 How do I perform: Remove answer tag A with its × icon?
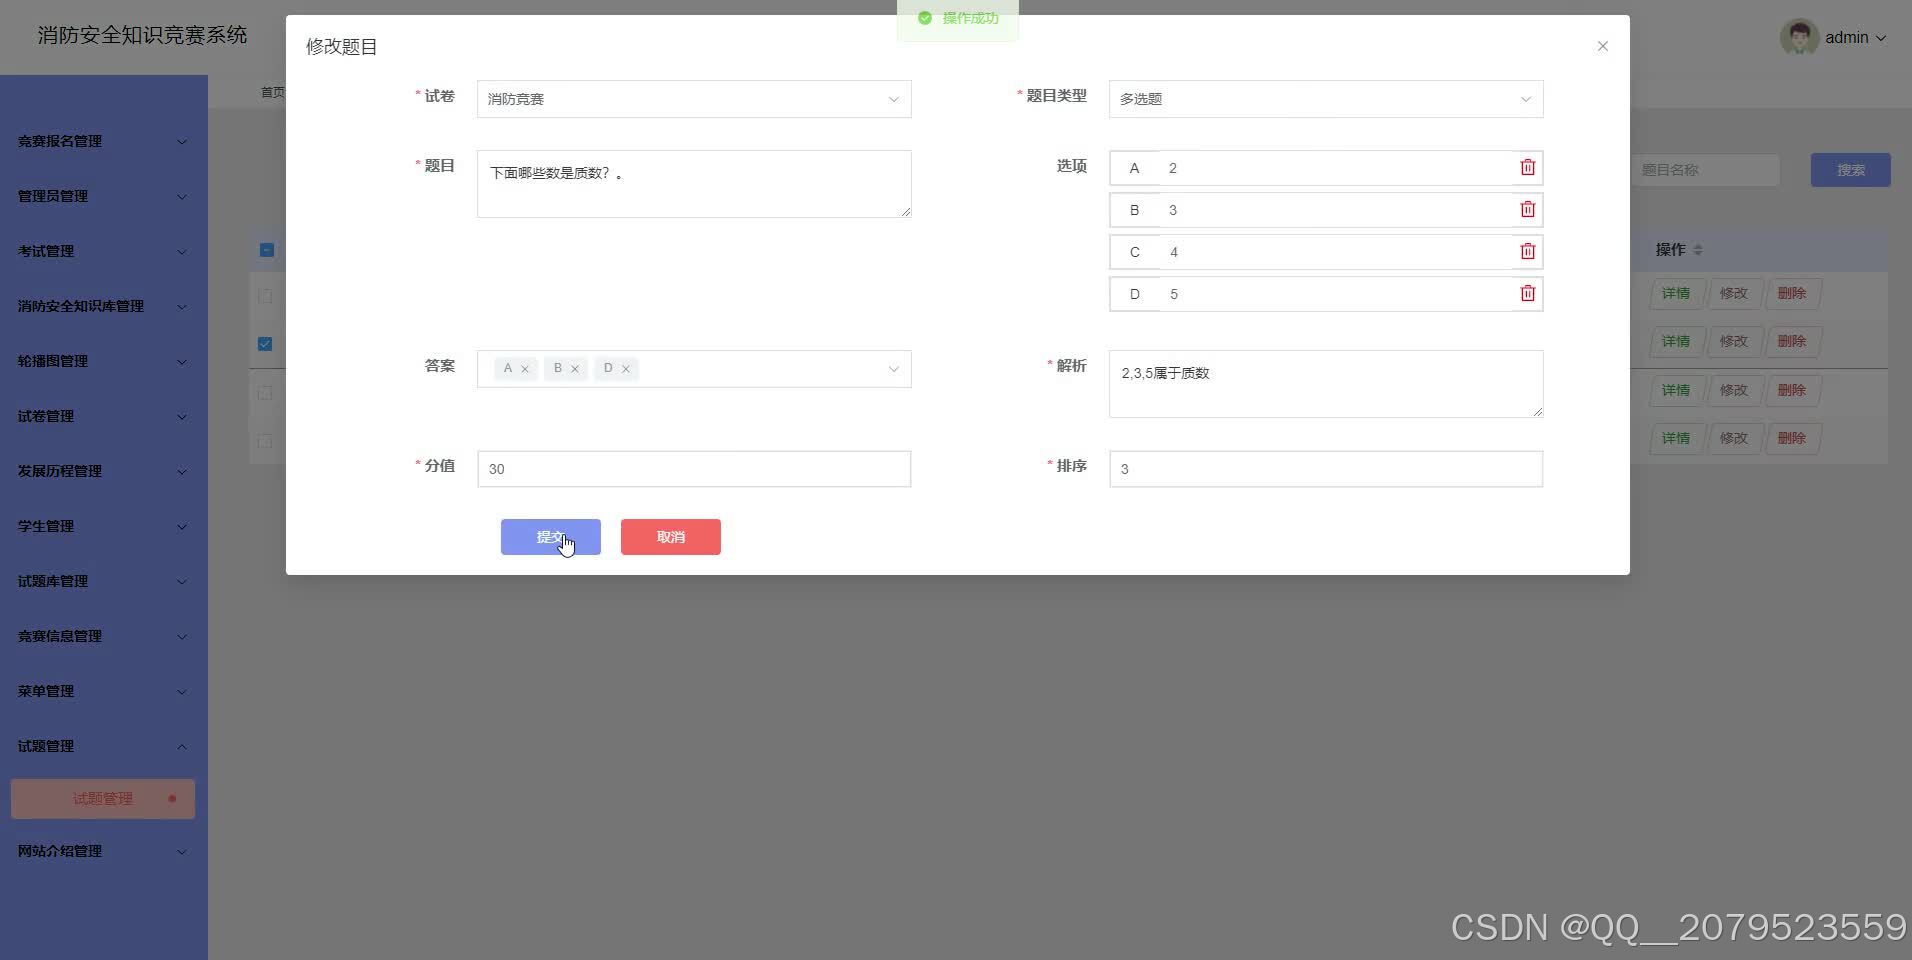pyautogui.click(x=527, y=368)
